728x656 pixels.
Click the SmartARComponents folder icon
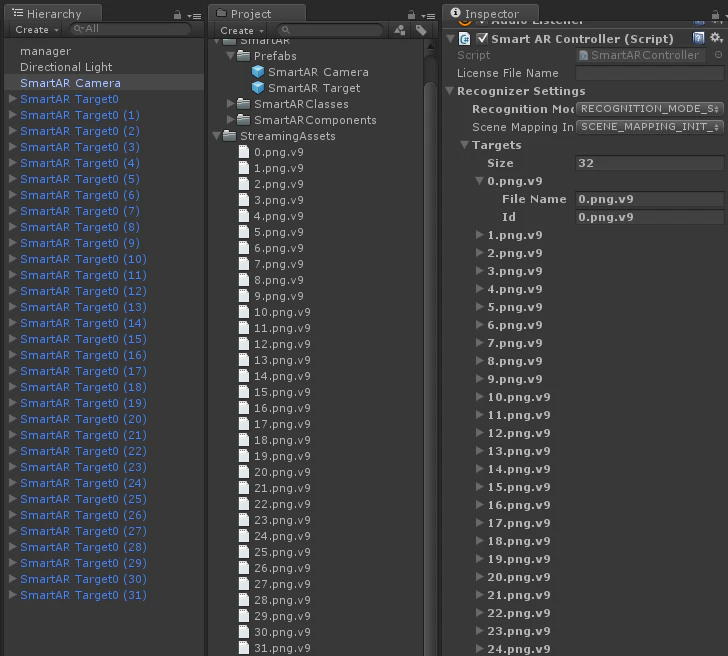(243, 120)
